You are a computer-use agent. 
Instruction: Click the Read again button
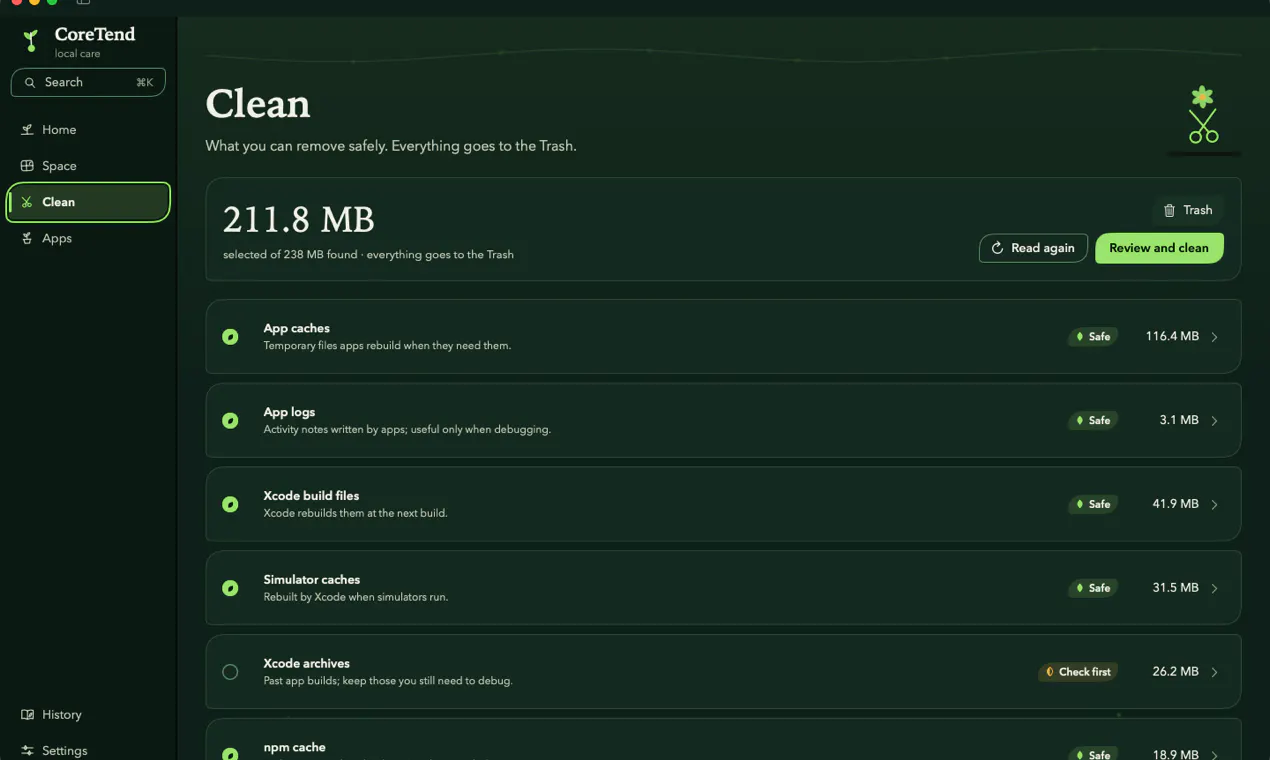point(1033,248)
